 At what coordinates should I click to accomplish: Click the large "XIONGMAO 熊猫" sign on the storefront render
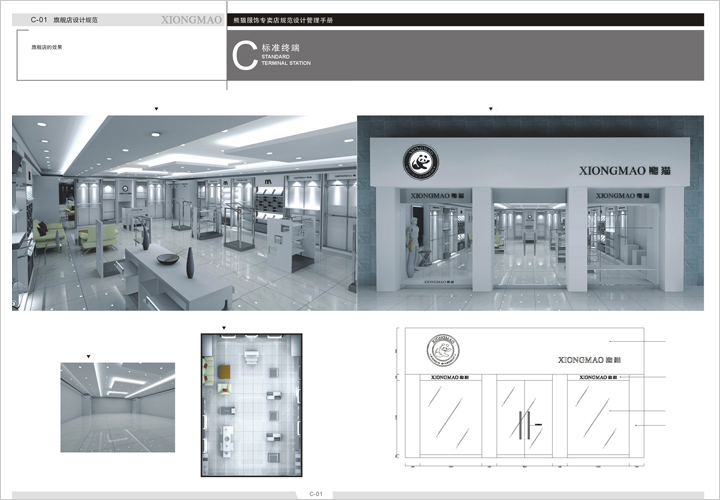coord(624,171)
